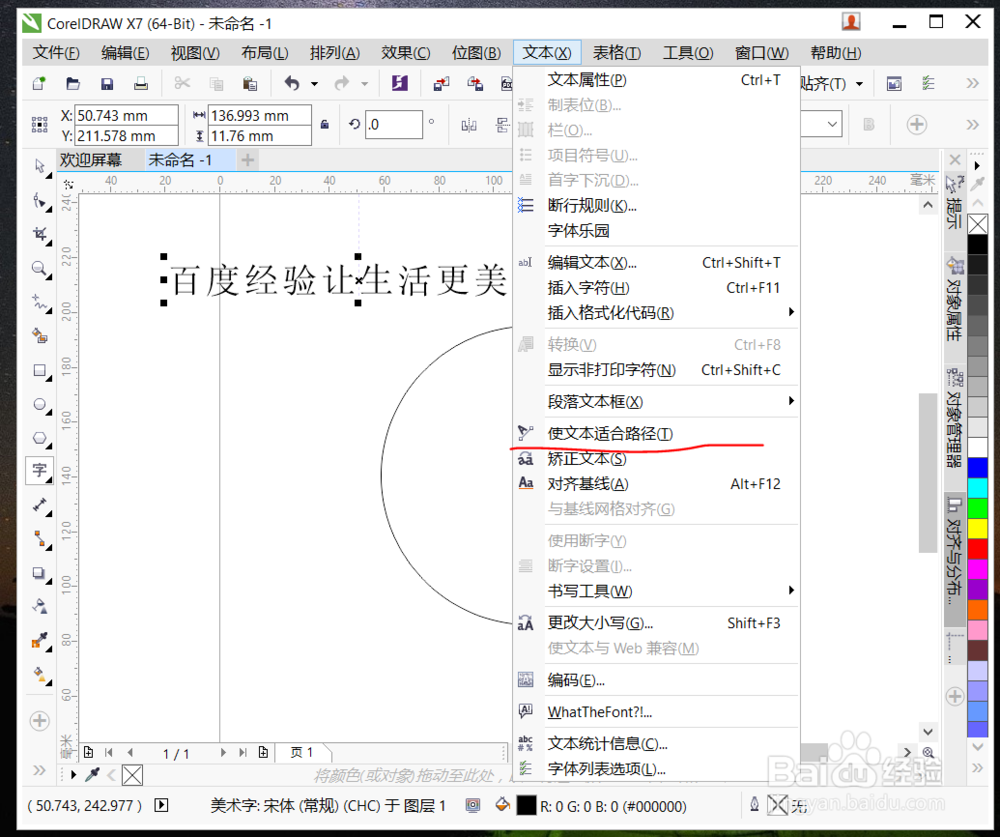This screenshot has height=837, width=1000.
Task: Select the Rectangle tool
Action: 40,371
